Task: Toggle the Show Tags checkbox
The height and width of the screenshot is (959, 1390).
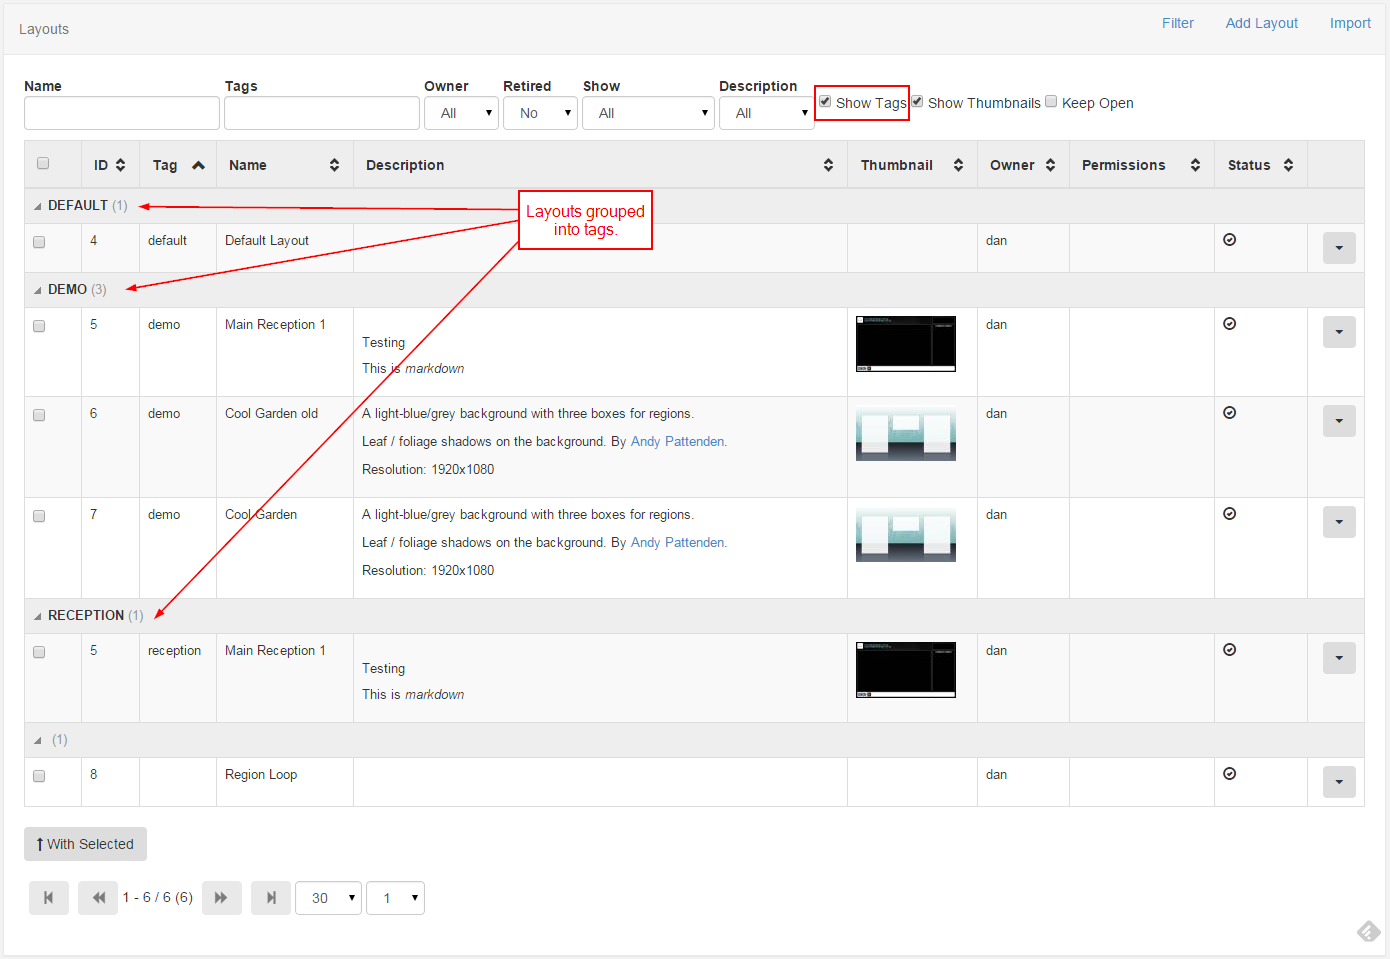Action: 825,102
